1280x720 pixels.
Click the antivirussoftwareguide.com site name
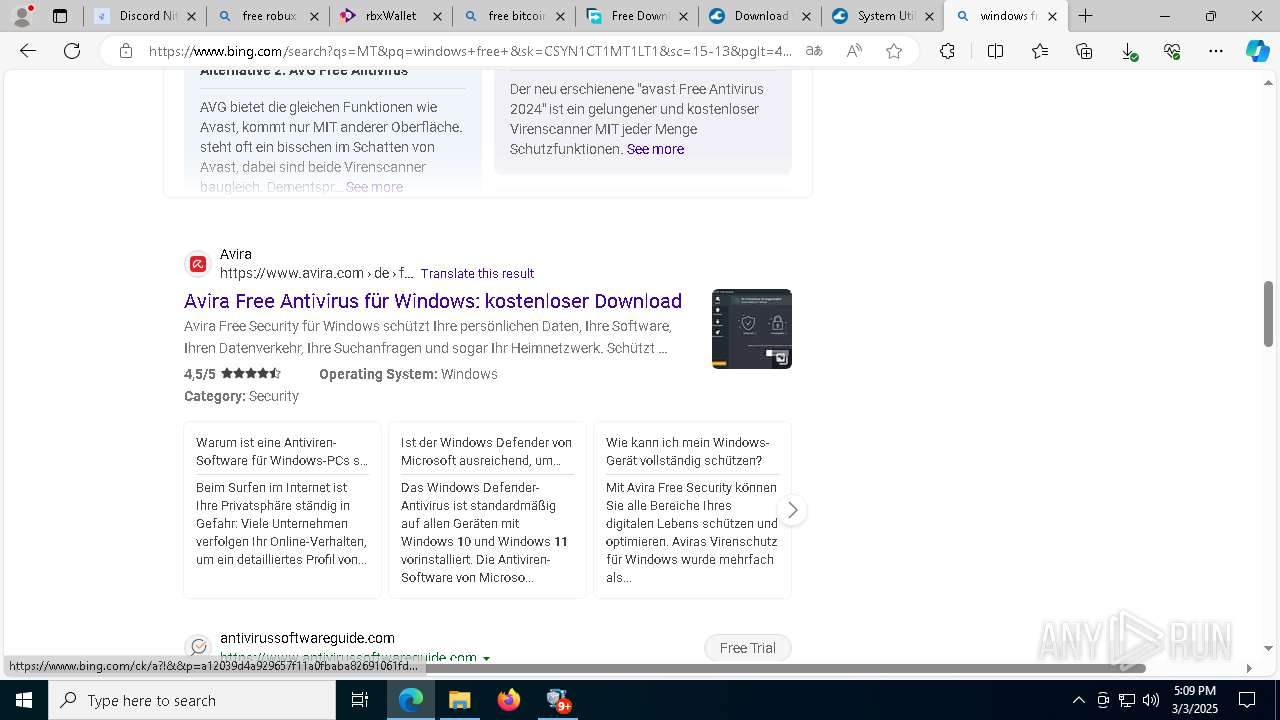pos(307,638)
